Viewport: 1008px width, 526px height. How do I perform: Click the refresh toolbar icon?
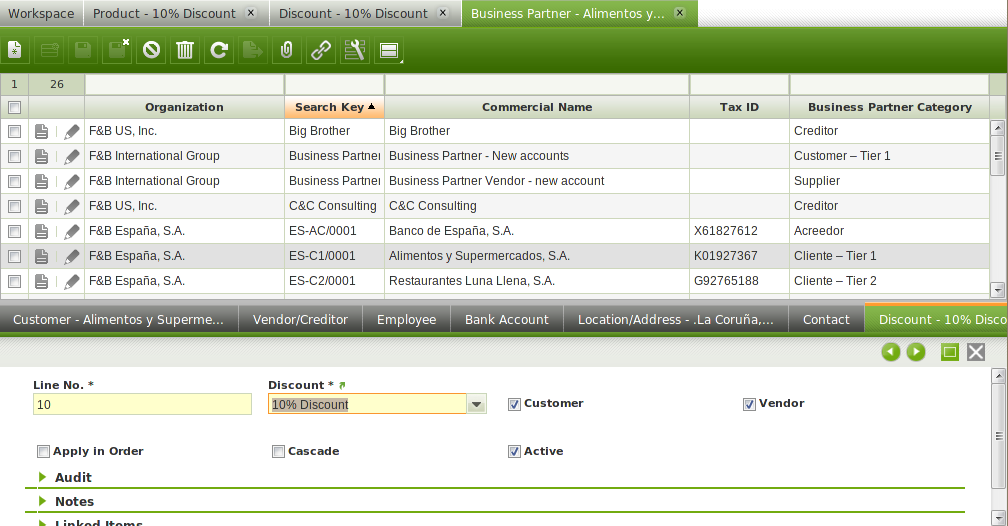point(218,50)
